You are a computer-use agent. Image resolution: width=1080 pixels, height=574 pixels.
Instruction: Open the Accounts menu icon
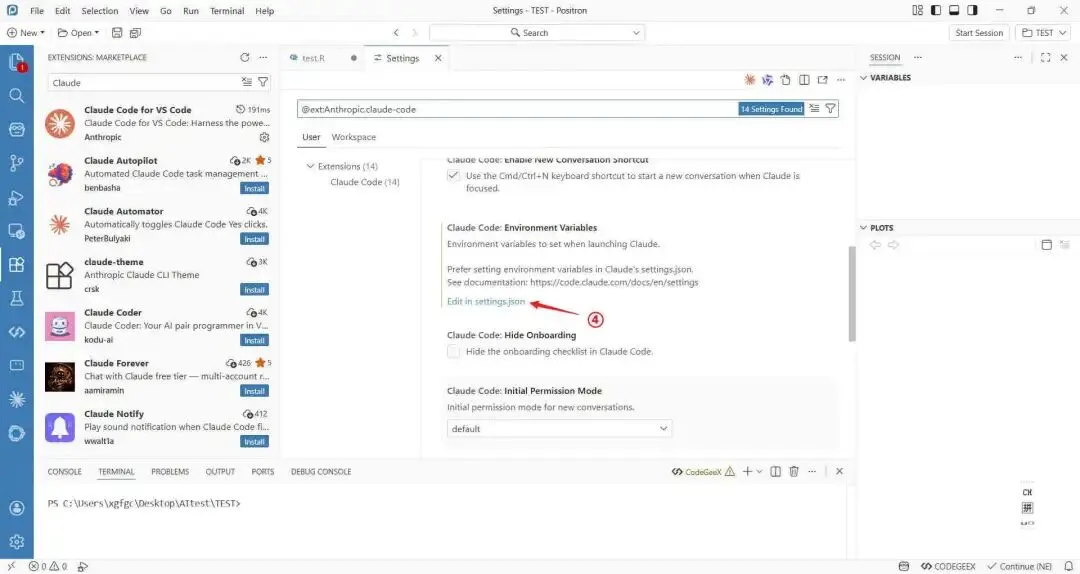tap(17, 509)
